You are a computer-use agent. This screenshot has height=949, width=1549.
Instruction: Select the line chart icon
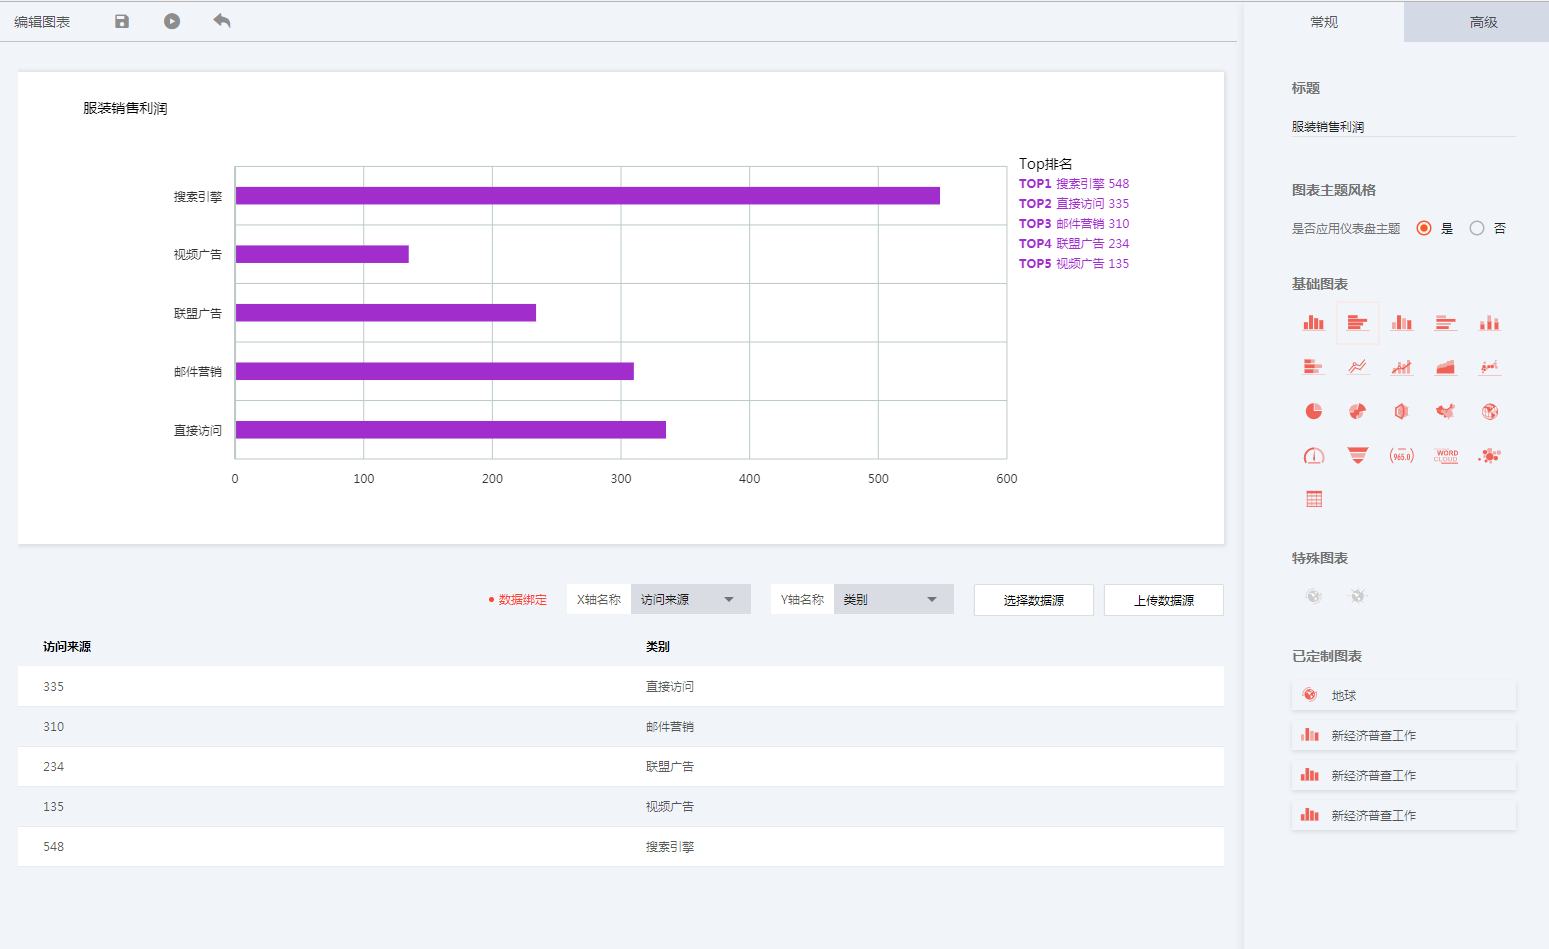[1357, 367]
